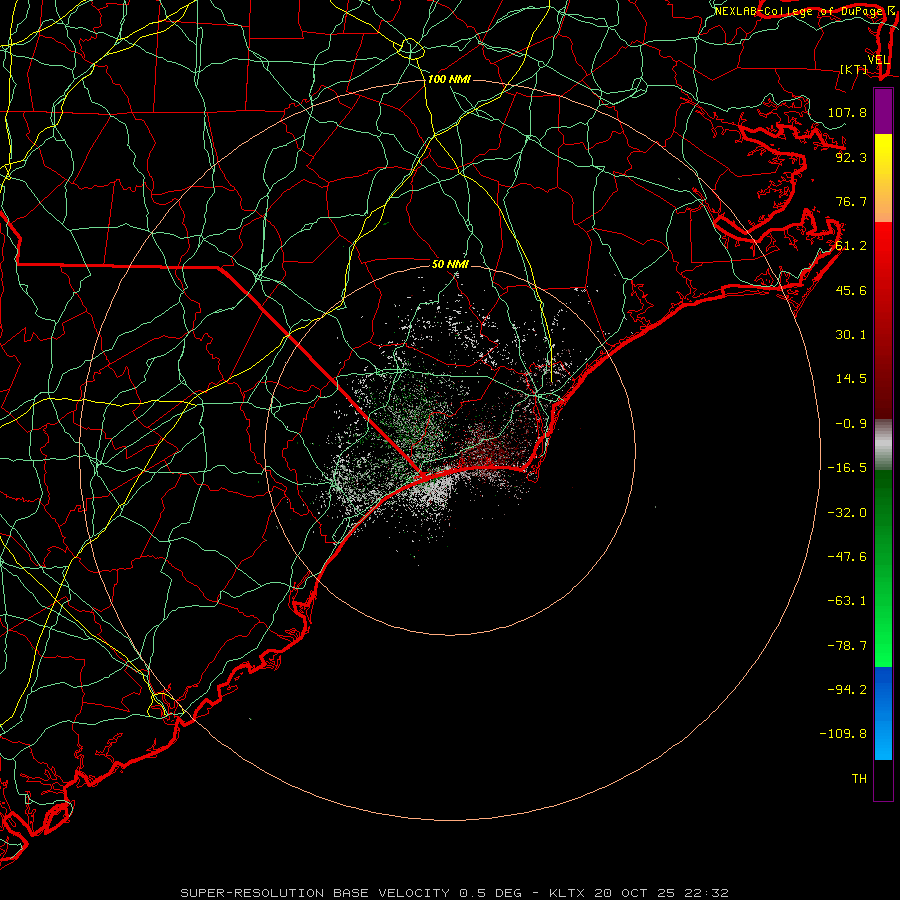Image resolution: width=900 pixels, height=900 pixels.
Task: Click the [KT] units label
Action: (x=854, y=69)
